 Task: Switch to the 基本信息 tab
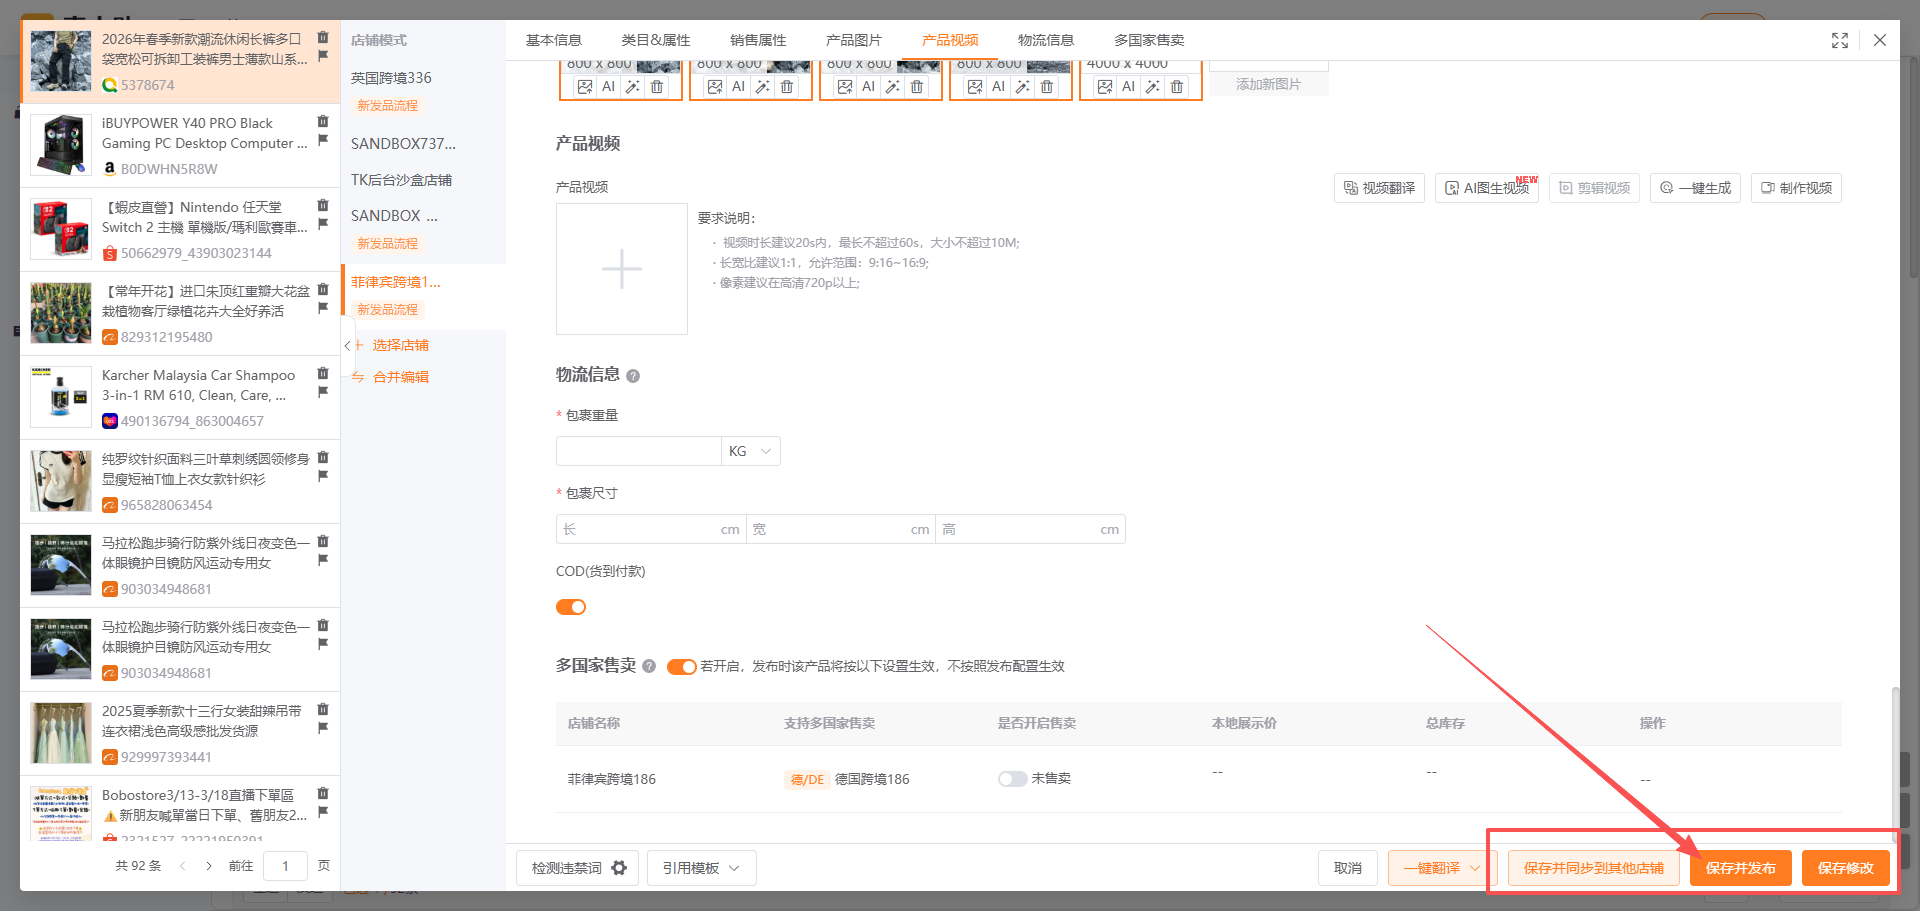[554, 40]
